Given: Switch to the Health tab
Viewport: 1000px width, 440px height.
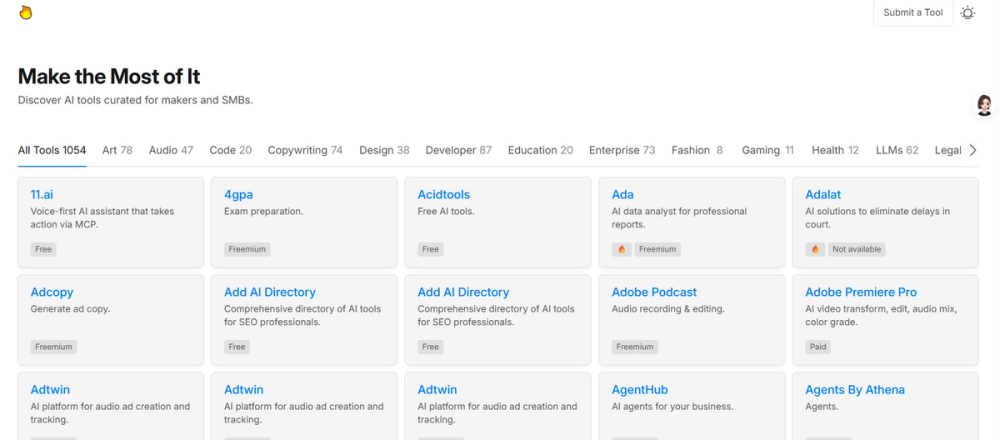Looking at the screenshot, I should coord(835,150).
